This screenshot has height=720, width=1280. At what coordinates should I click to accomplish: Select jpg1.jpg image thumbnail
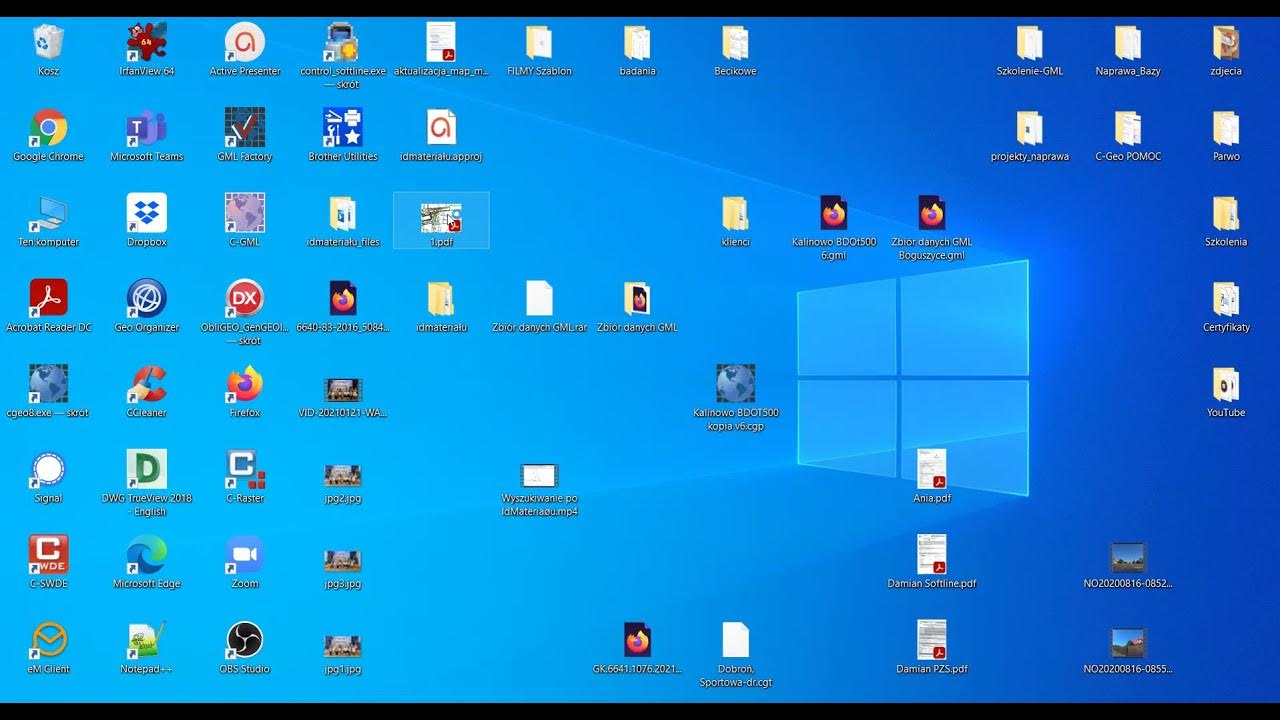(x=343, y=646)
